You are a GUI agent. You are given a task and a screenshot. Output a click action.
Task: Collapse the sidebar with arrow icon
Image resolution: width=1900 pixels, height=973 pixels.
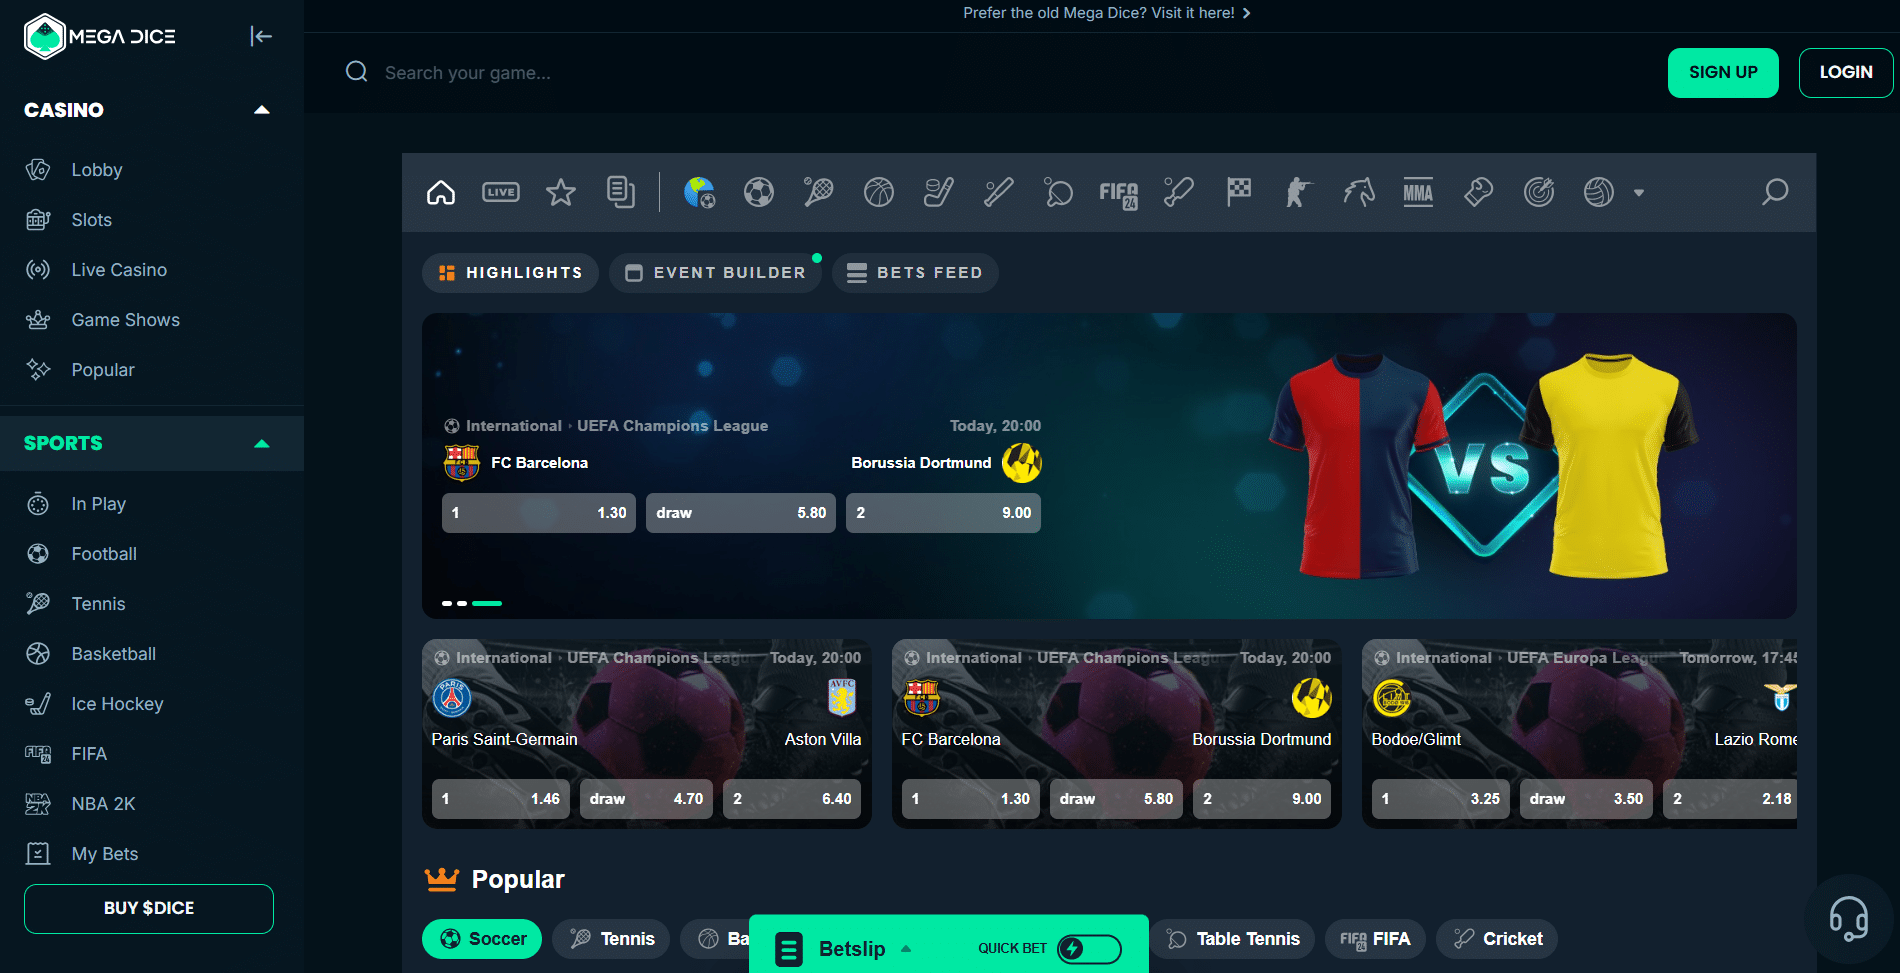click(261, 36)
